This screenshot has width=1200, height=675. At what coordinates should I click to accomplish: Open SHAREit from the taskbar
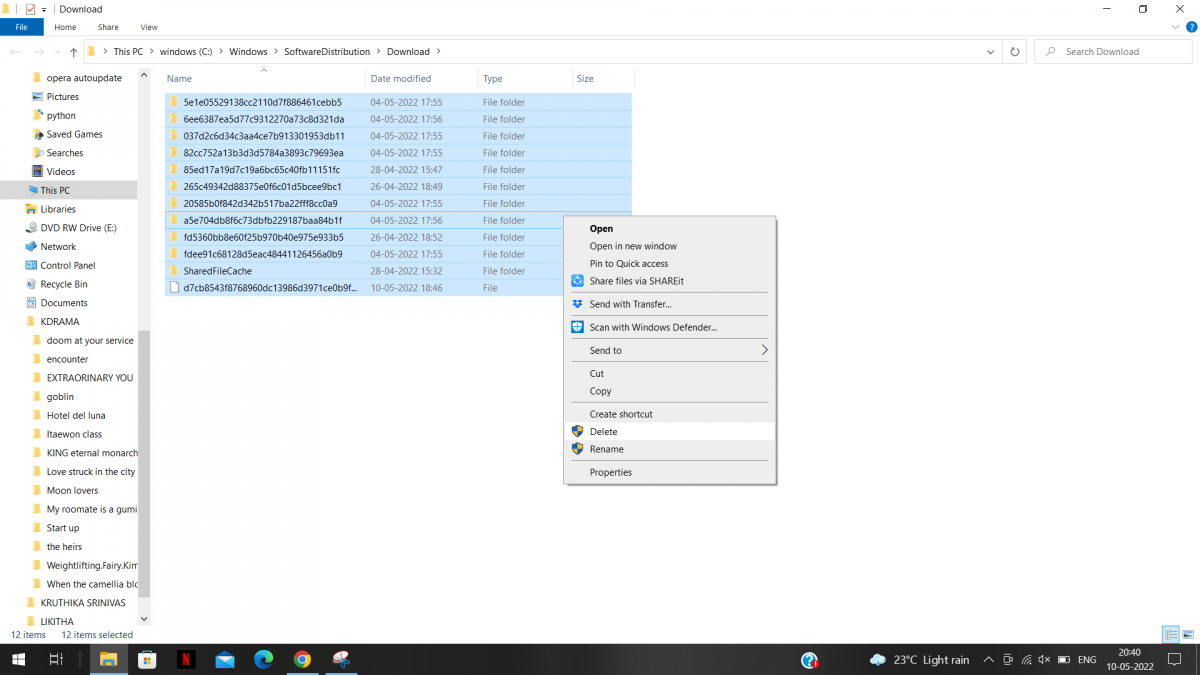pyautogui.click(x=341, y=660)
